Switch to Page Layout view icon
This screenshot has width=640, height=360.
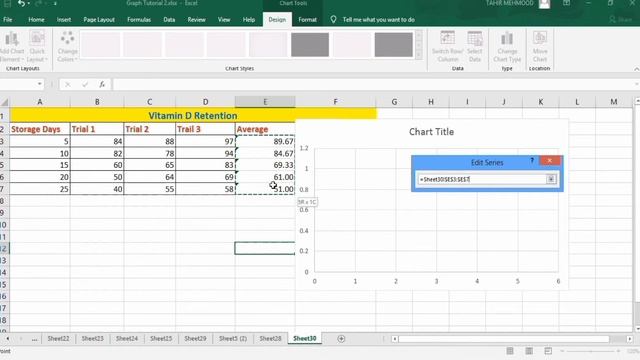[x=529, y=351]
